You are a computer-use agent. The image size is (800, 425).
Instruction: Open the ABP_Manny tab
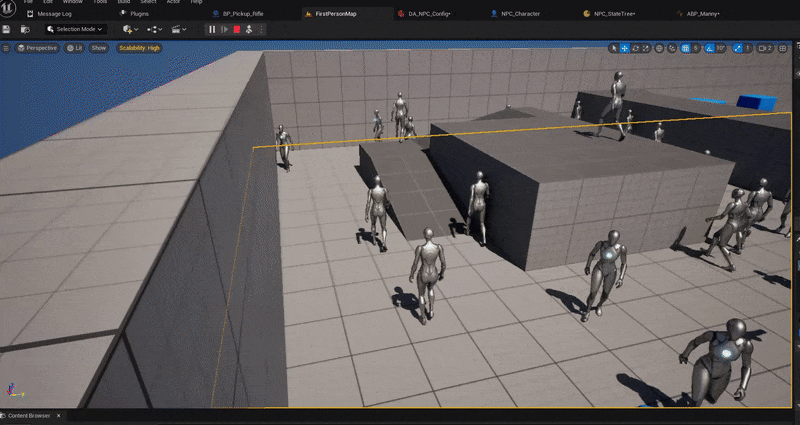(698, 14)
